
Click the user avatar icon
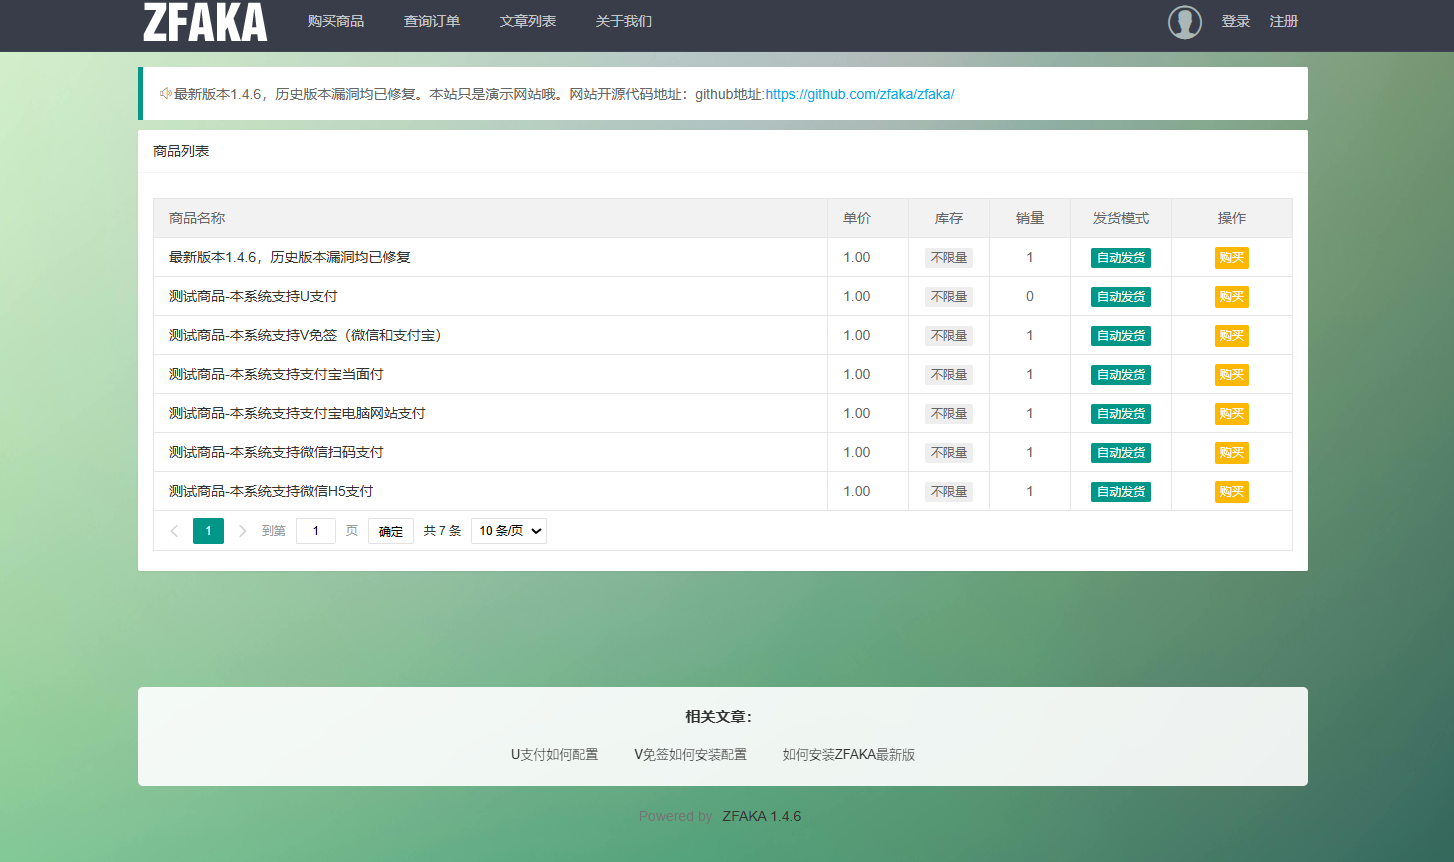point(1185,22)
